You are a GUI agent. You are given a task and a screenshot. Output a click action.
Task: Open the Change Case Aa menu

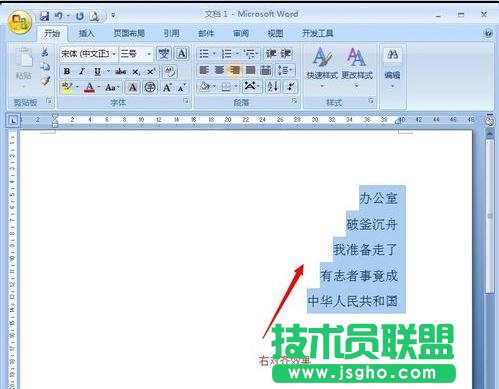coord(112,87)
